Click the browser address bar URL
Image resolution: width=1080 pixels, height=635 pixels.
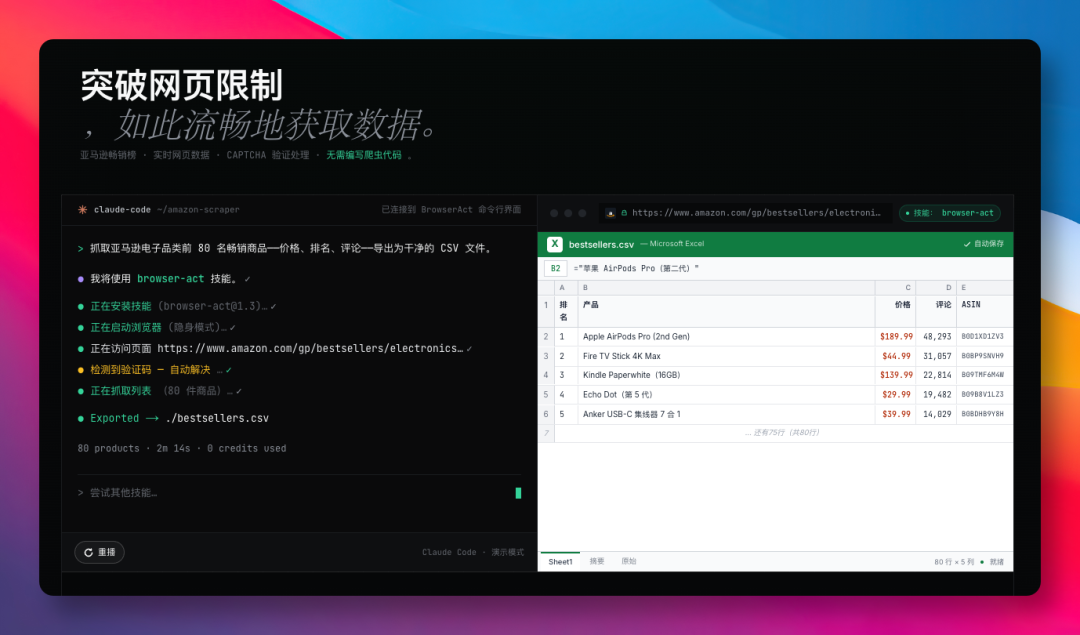tap(756, 213)
